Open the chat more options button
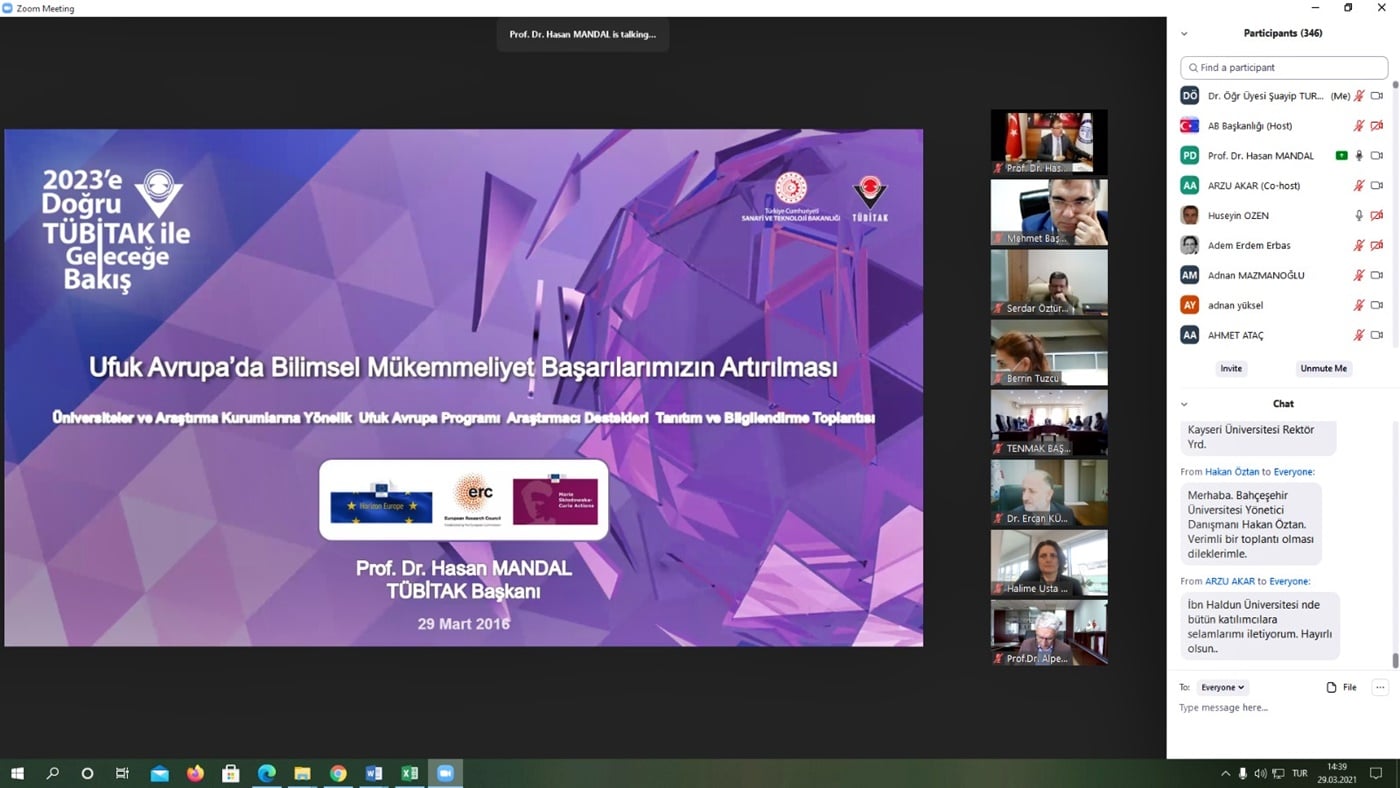Image resolution: width=1400 pixels, height=788 pixels. tap(1380, 687)
